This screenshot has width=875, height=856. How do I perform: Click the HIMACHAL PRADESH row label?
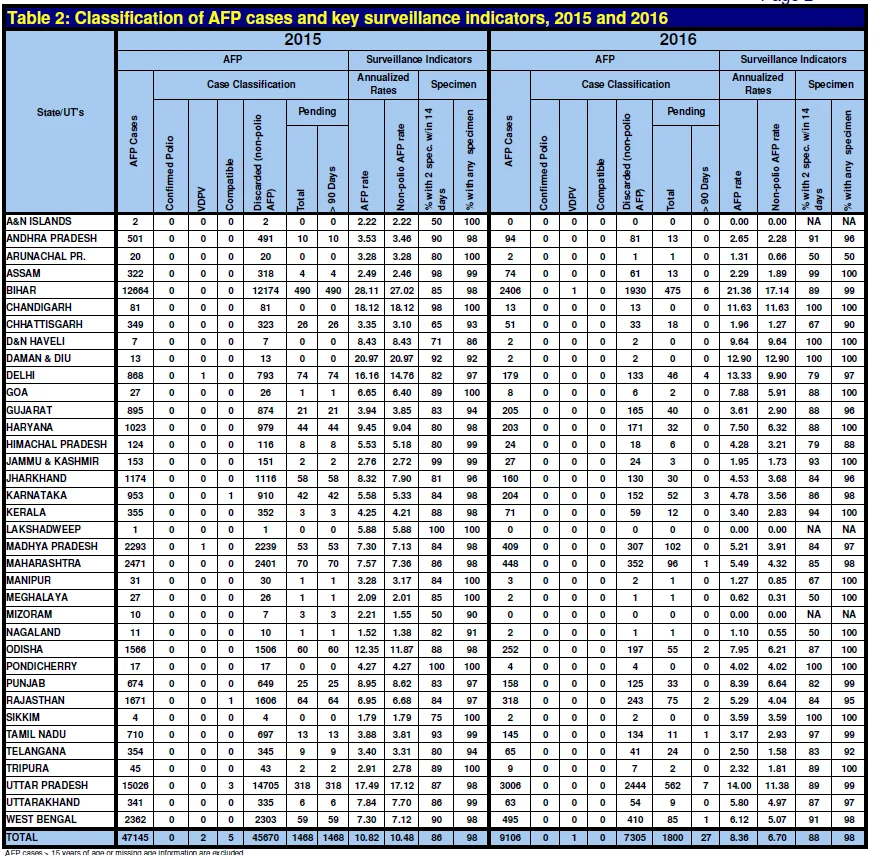point(56,445)
